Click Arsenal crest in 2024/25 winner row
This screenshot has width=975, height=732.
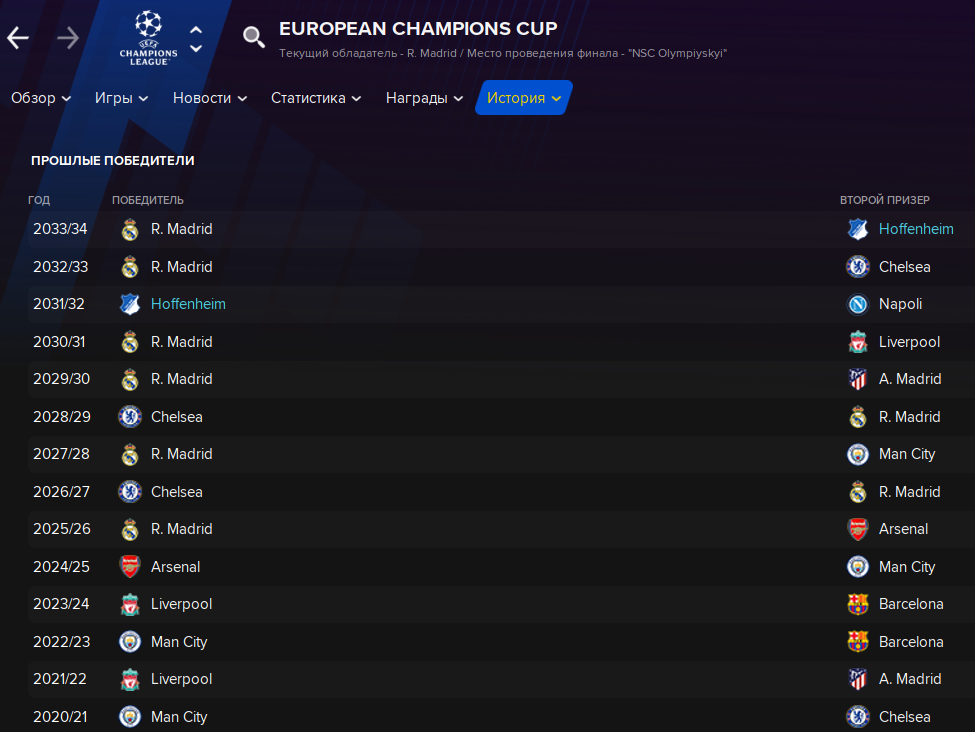pos(130,567)
